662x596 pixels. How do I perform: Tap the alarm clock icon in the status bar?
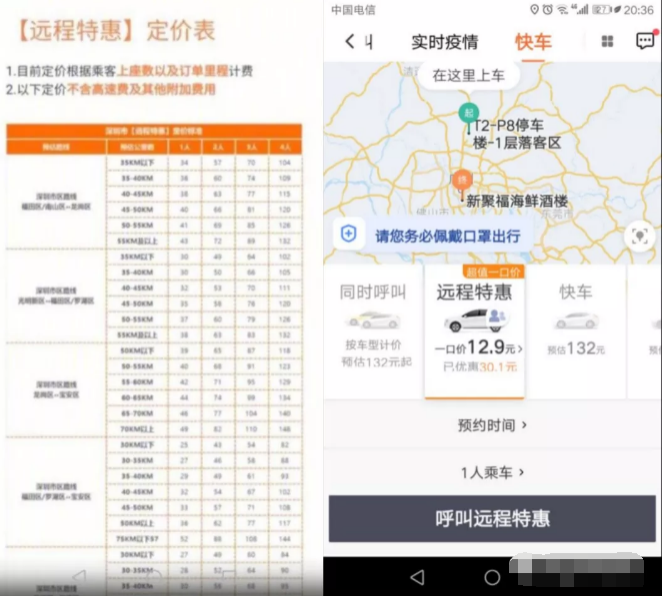pos(548,9)
